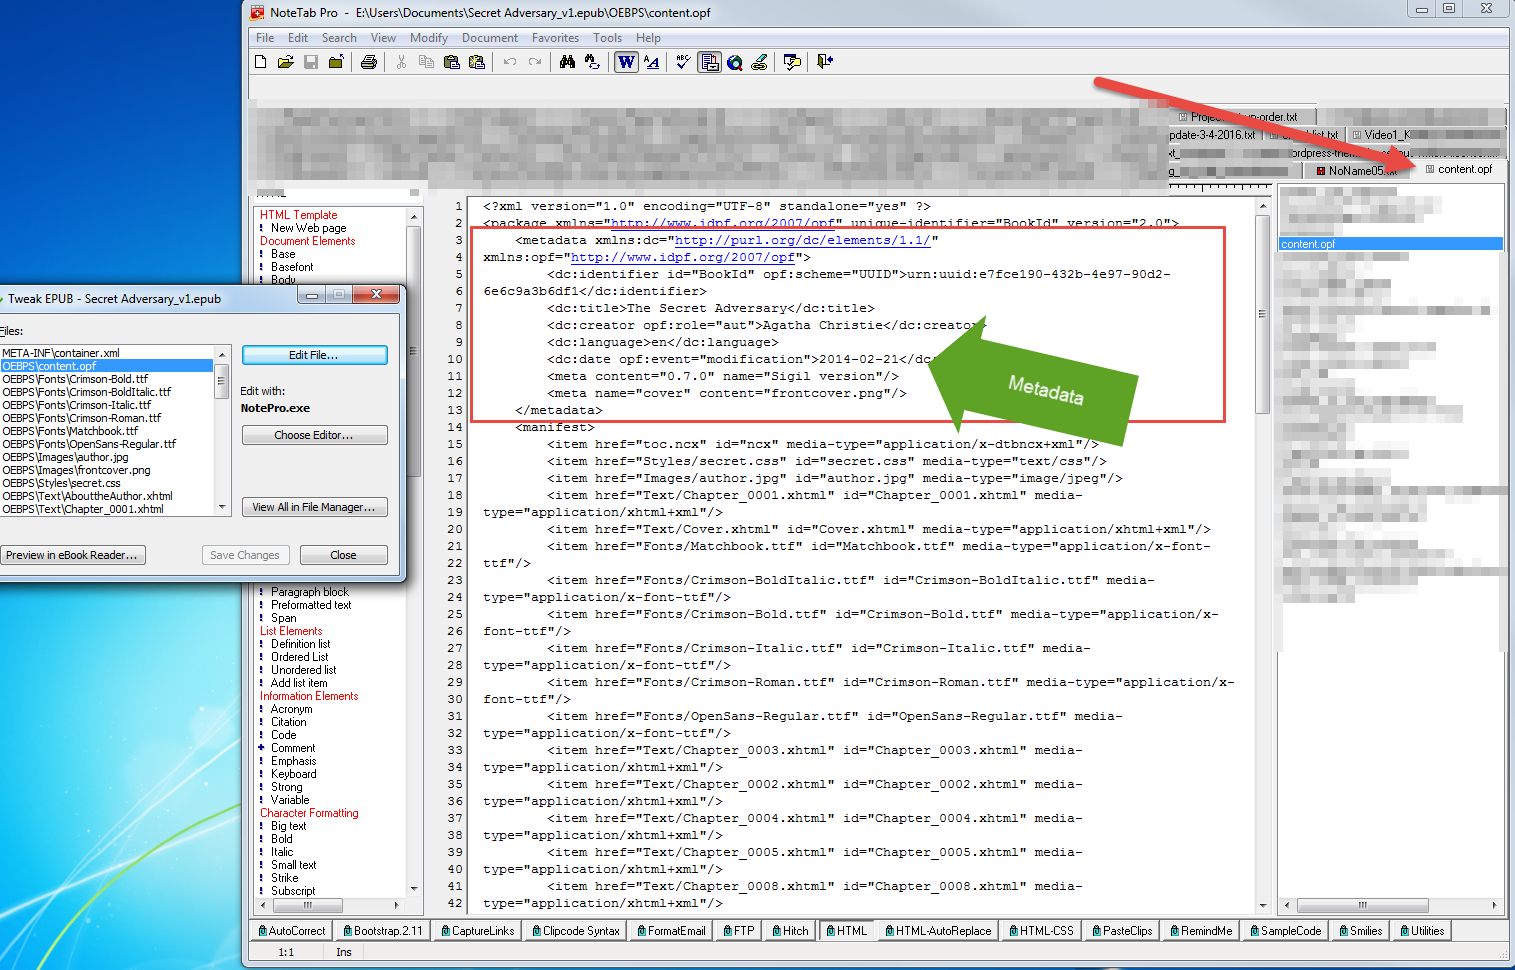Screen dimensions: 1515x970
Task: Open Find using the binoculars icon
Action: 567,62
